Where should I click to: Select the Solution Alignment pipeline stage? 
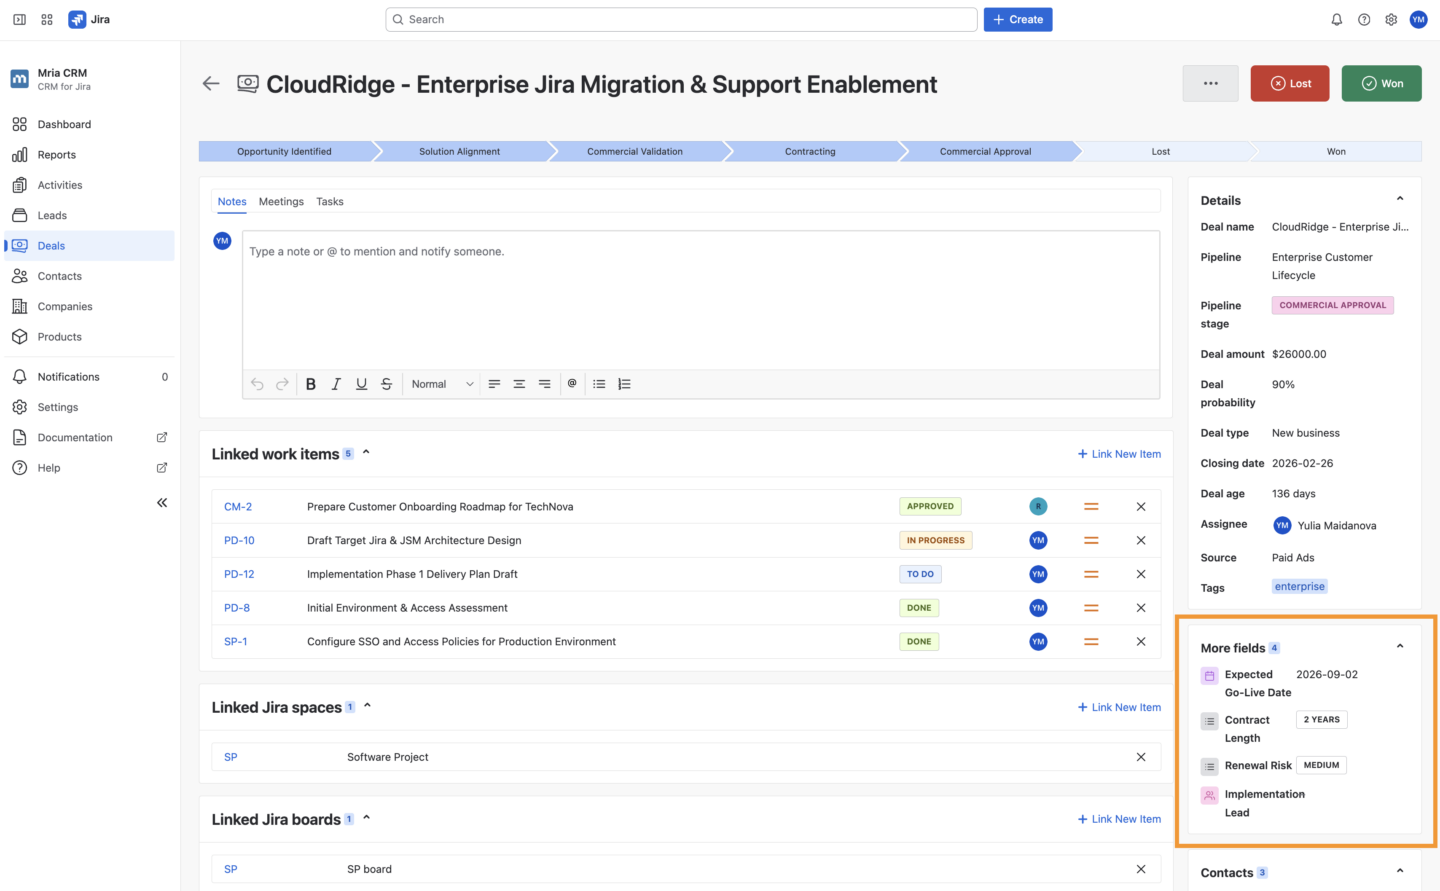(x=460, y=152)
